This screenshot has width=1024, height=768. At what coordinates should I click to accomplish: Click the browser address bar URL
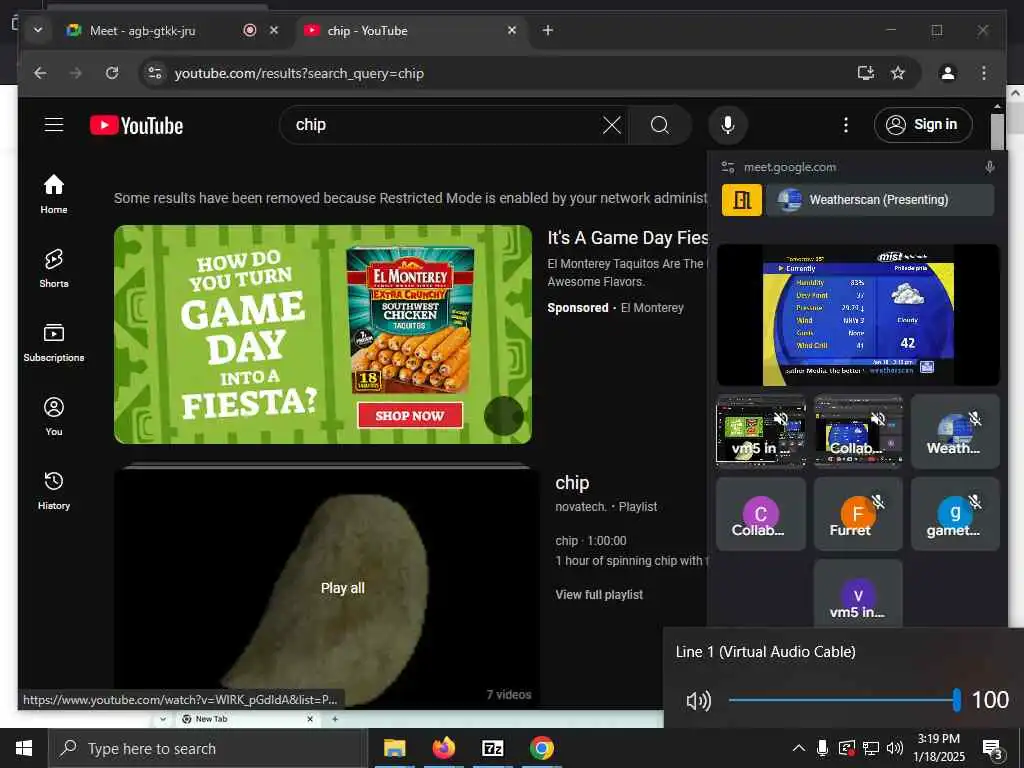[x=299, y=73]
